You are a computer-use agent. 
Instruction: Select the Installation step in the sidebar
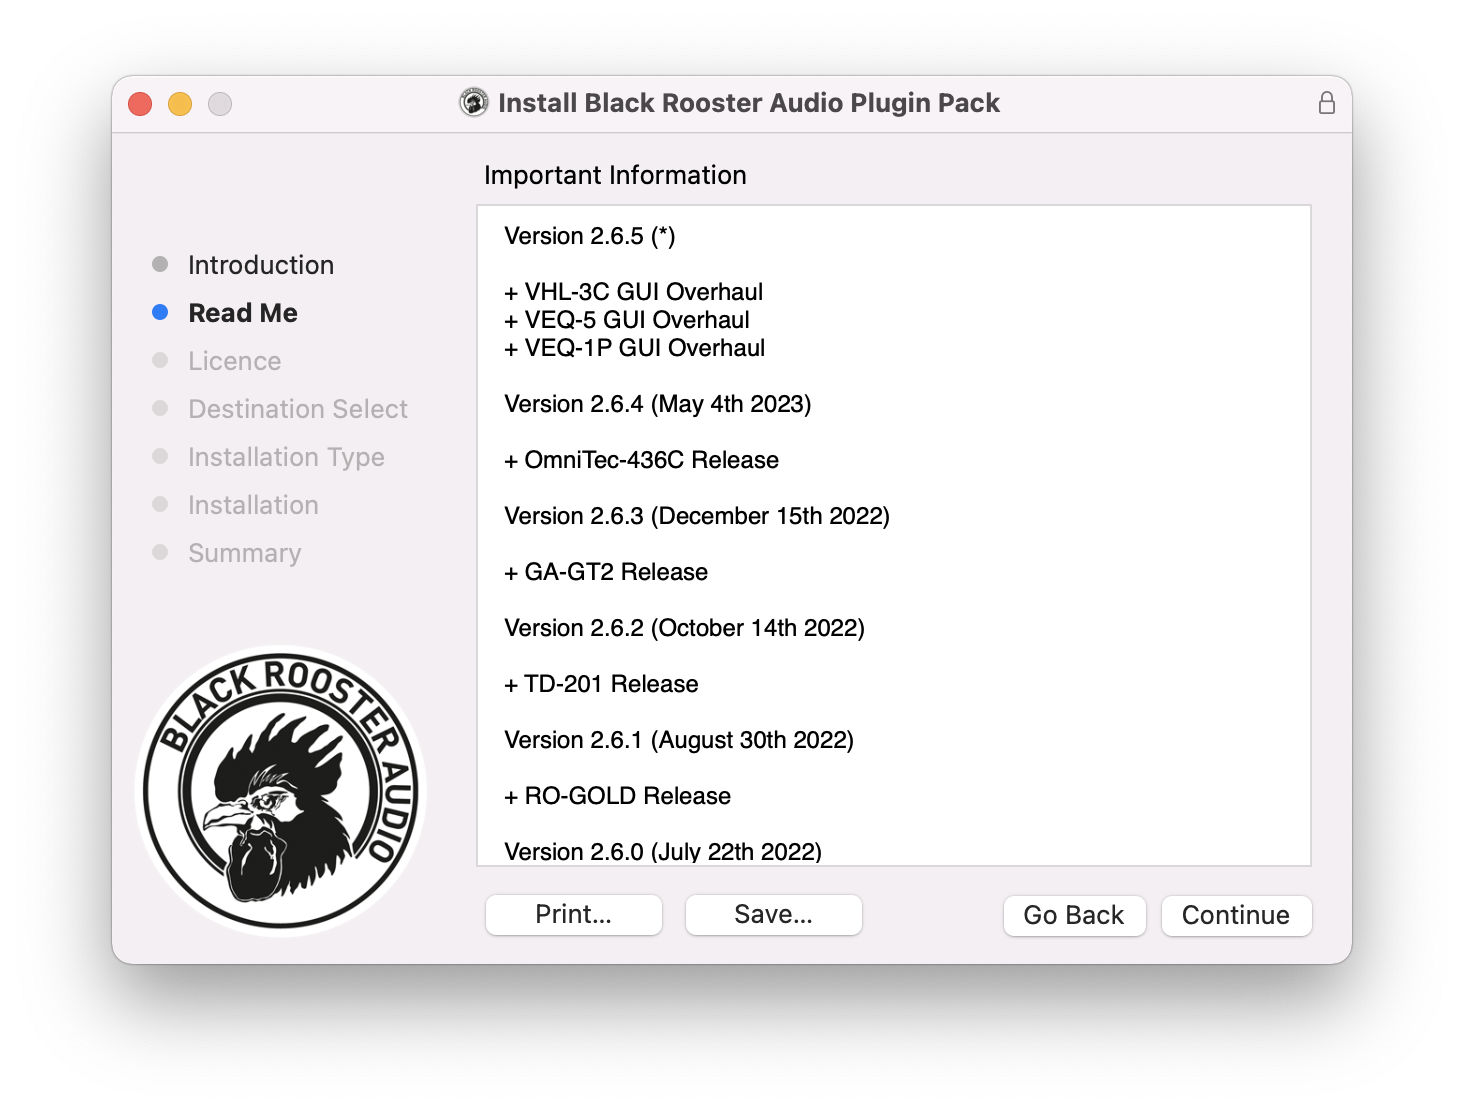235,505
